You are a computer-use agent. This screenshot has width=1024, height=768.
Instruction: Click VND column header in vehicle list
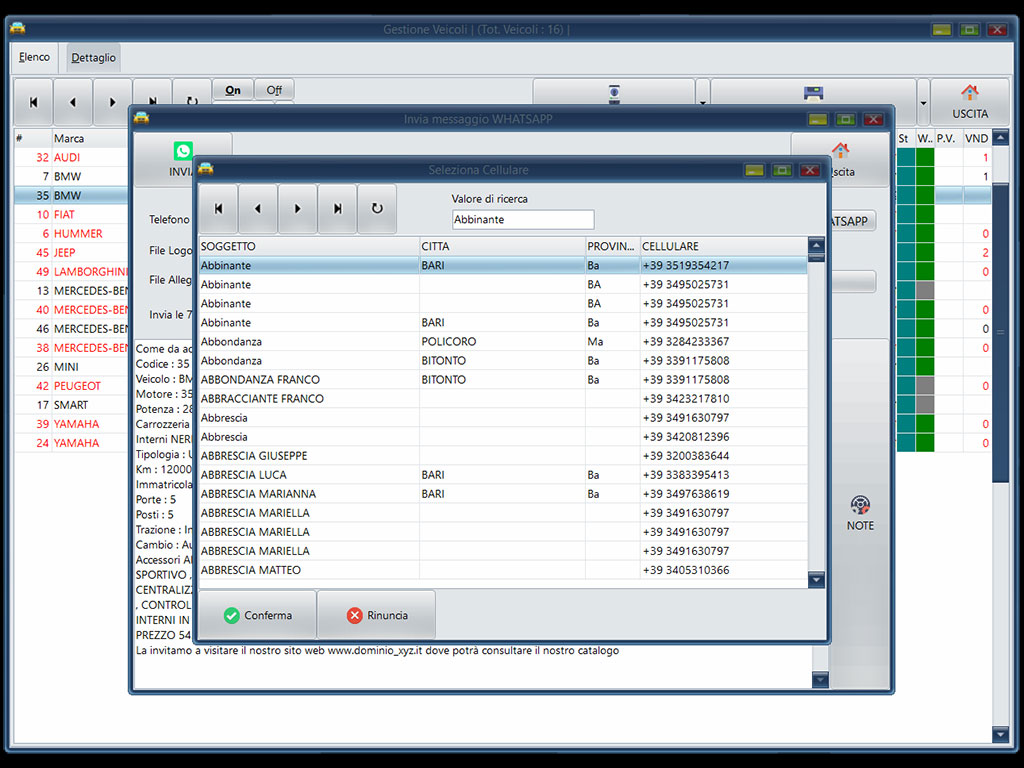coord(977,138)
